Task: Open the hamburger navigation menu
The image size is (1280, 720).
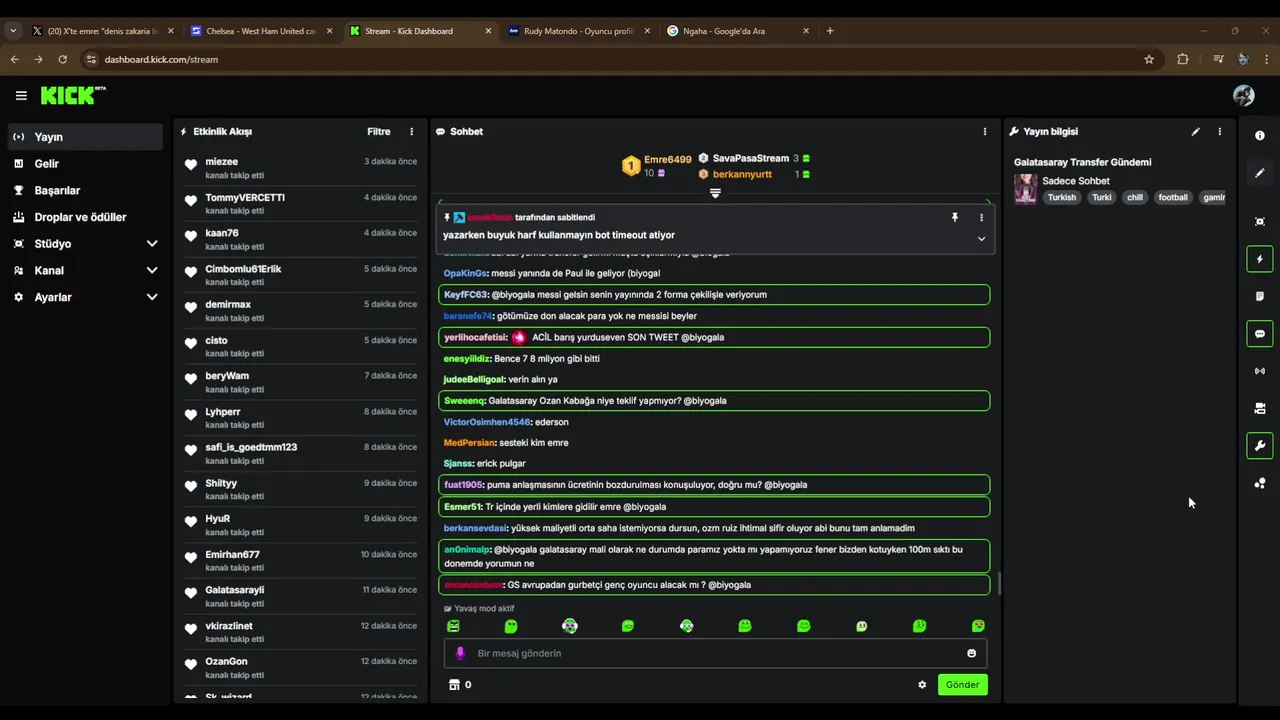Action: (21, 96)
